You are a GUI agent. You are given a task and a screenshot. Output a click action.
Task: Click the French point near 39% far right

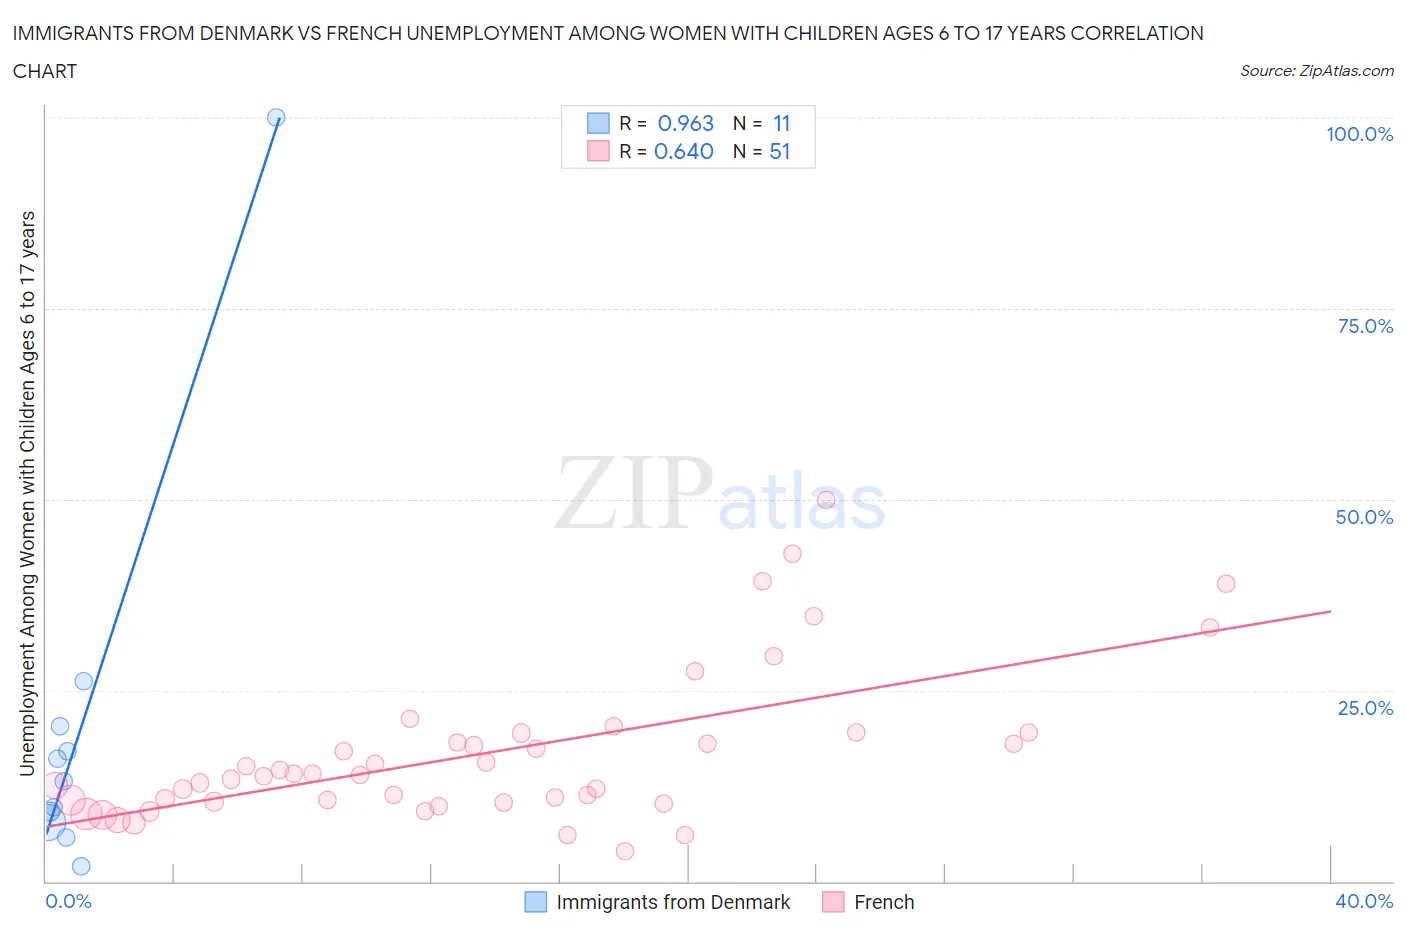pyautogui.click(x=1226, y=583)
